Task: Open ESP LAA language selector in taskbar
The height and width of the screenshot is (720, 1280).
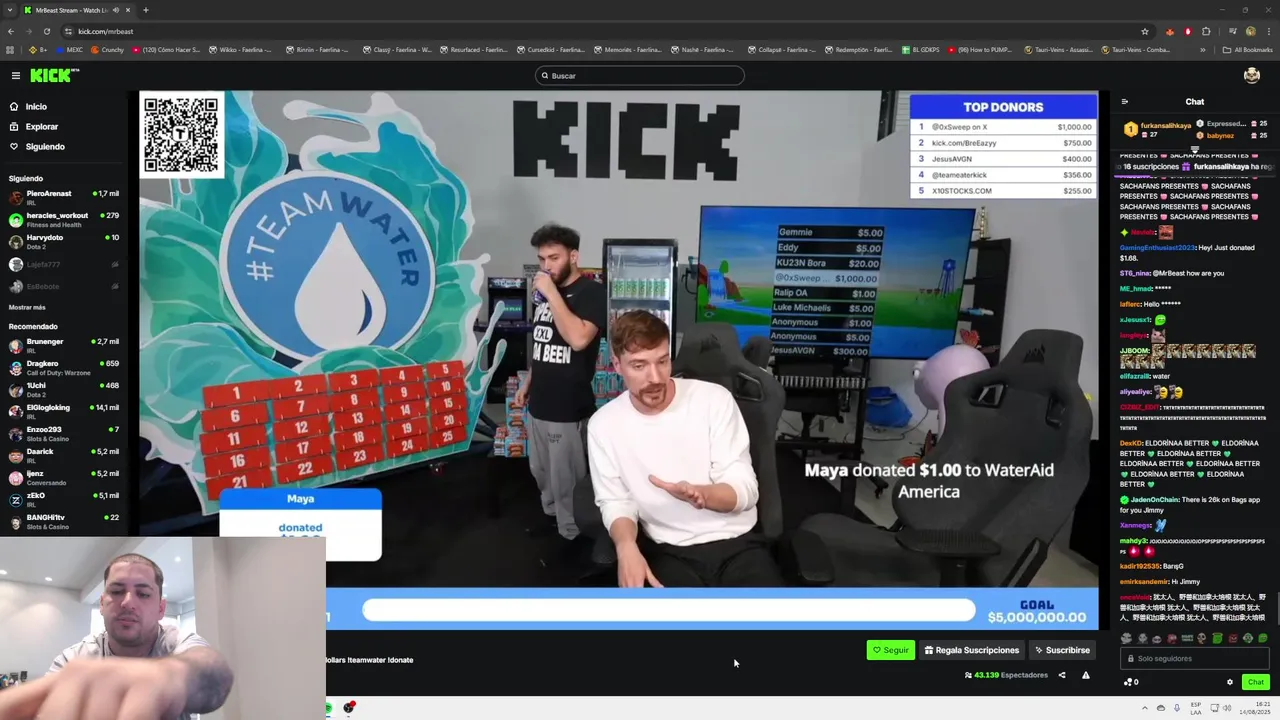Action: point(1196,708)
